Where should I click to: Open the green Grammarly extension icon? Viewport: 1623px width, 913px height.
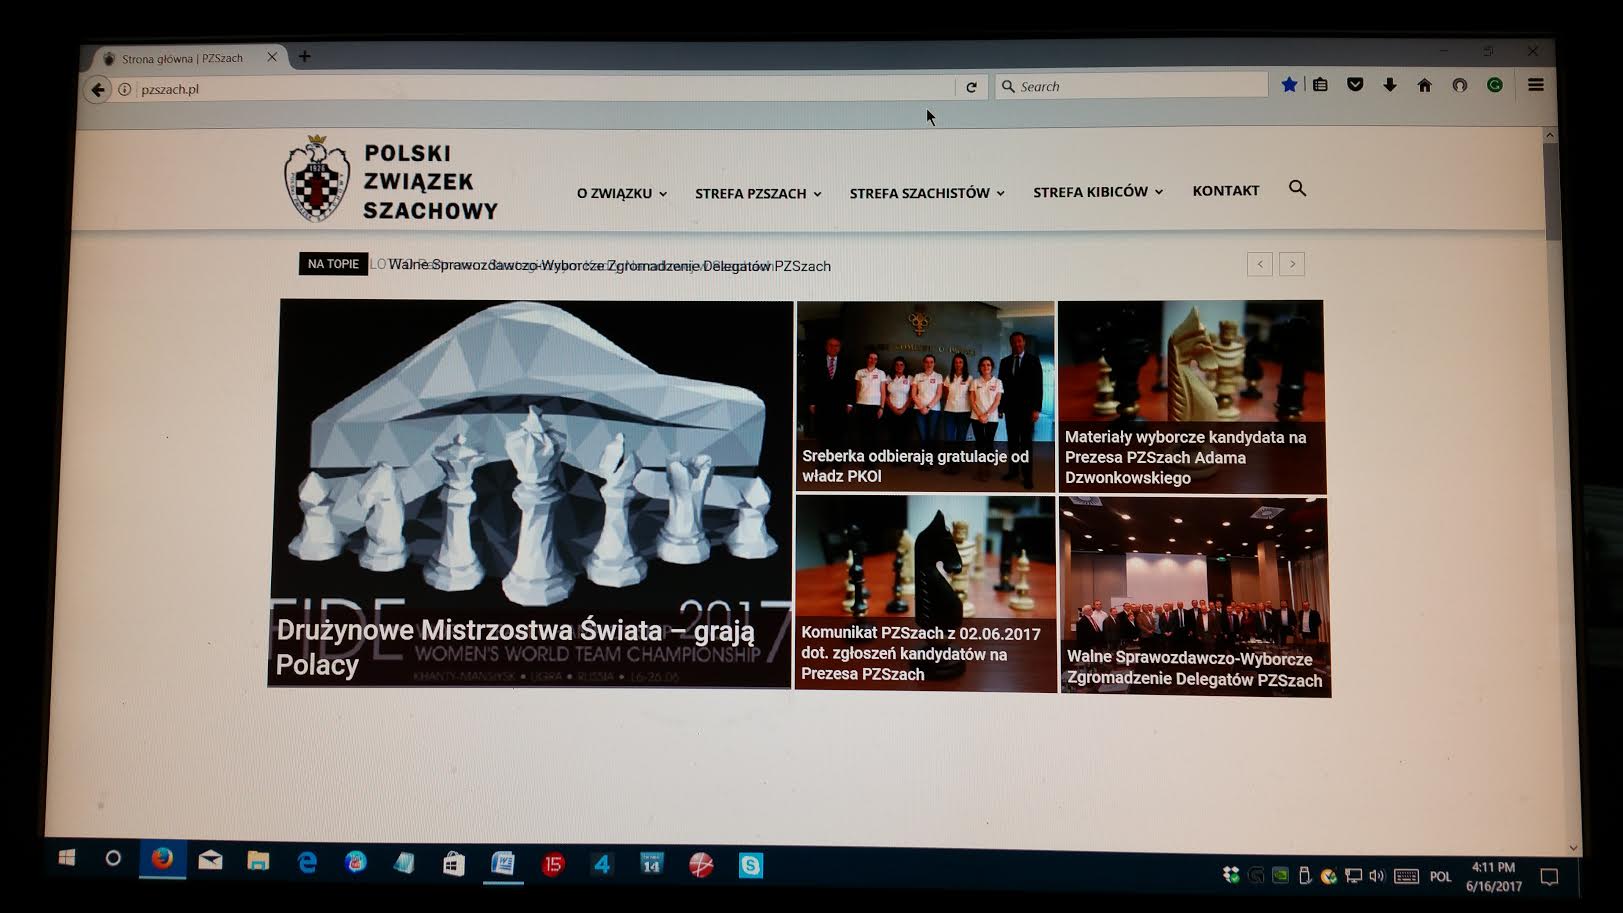[x=1495, y=85]
